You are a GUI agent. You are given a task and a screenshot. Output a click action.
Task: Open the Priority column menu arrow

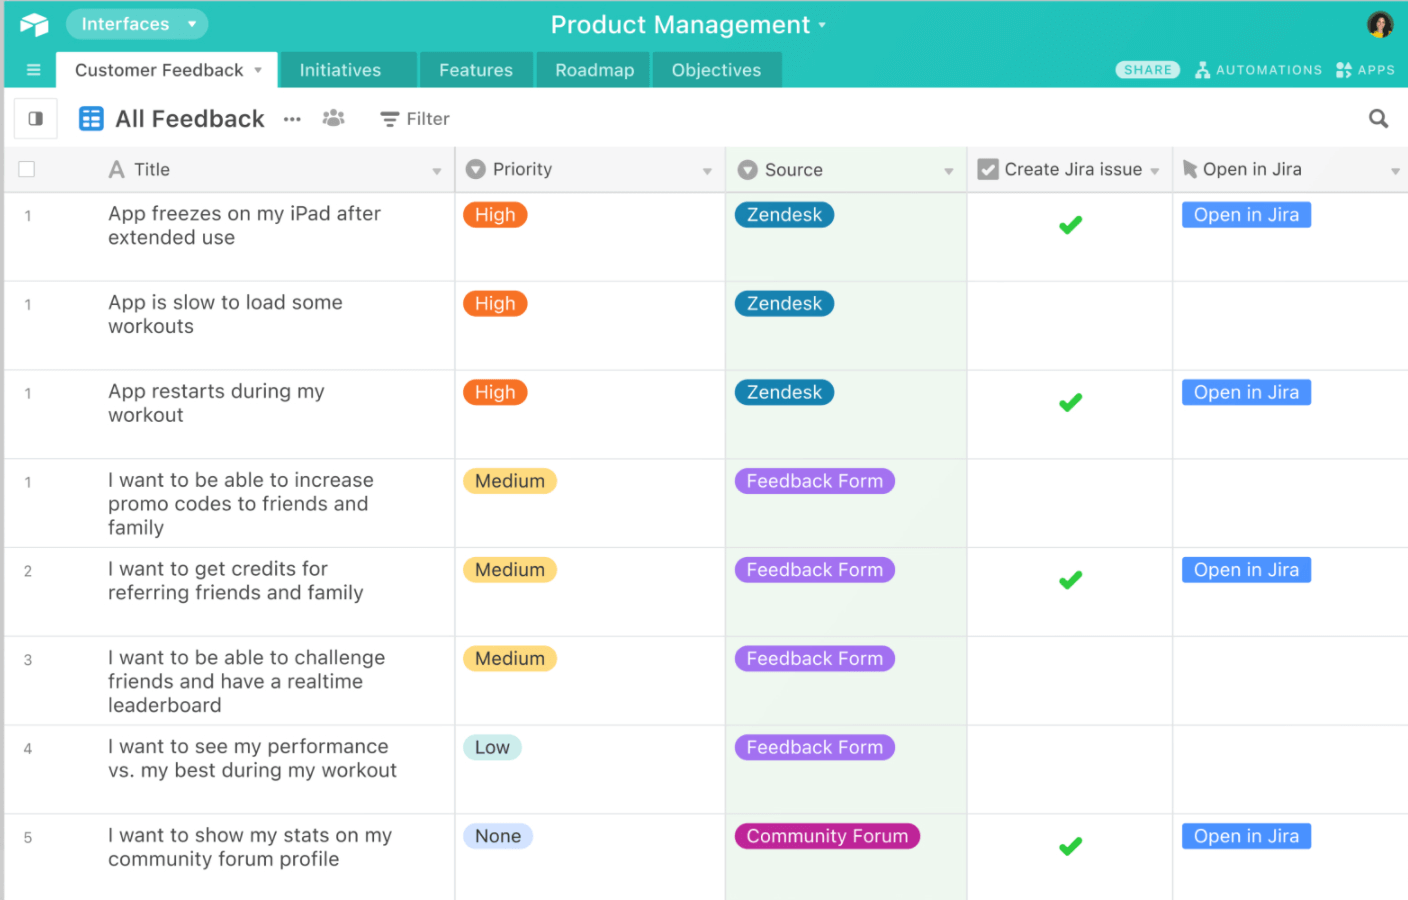707,171
